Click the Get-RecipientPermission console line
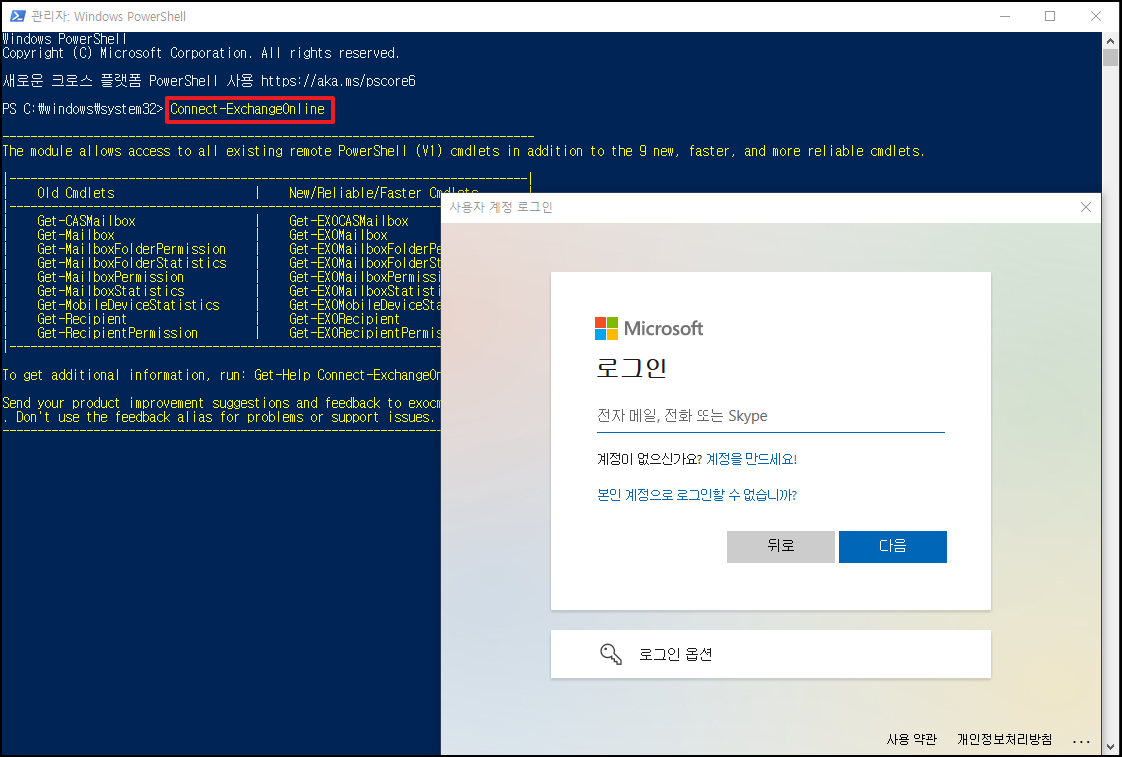 tap(117, 333)
